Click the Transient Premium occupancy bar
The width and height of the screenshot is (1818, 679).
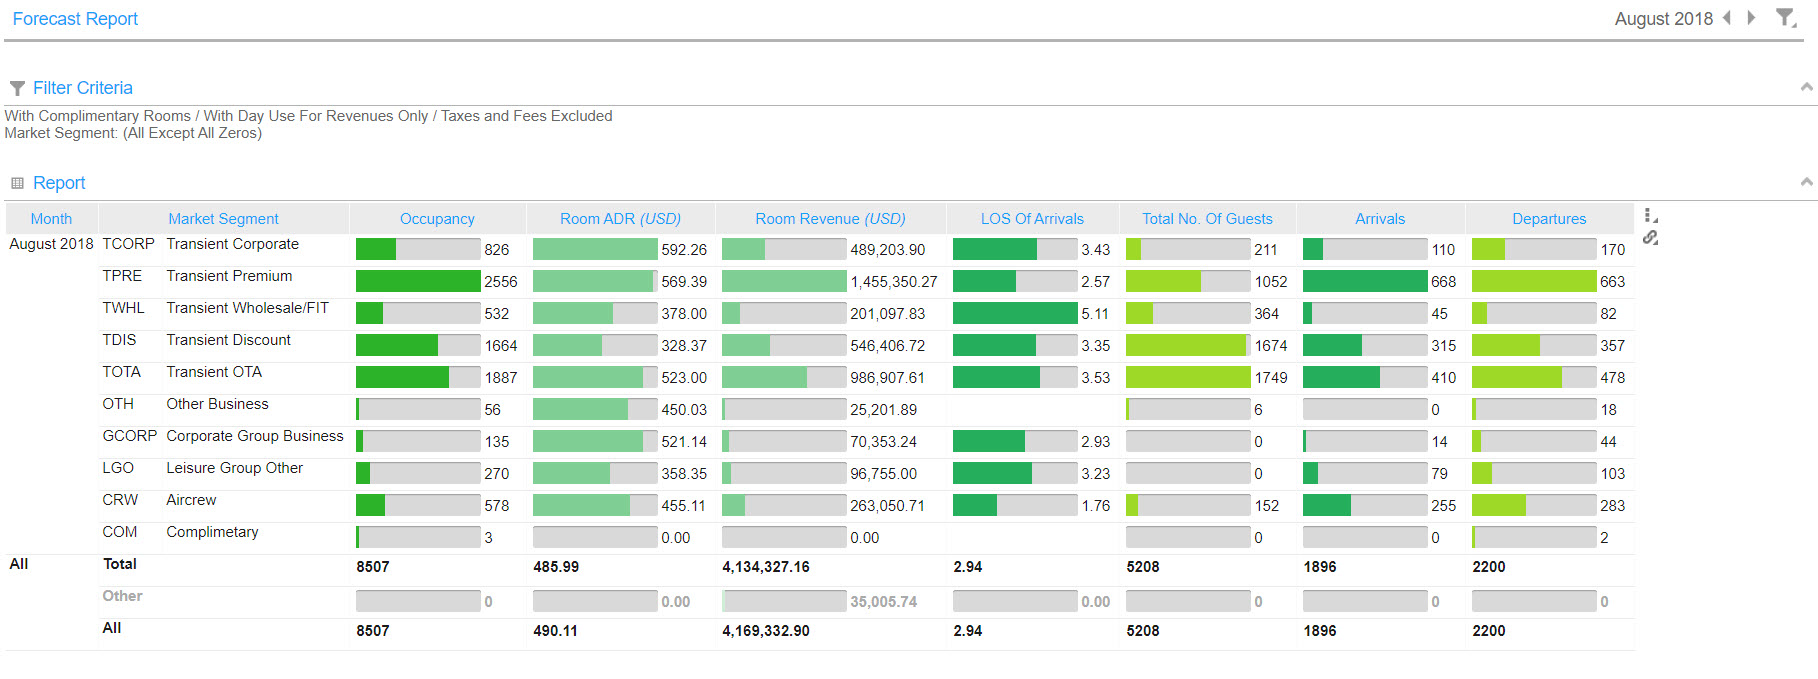[x=418, y=282]
